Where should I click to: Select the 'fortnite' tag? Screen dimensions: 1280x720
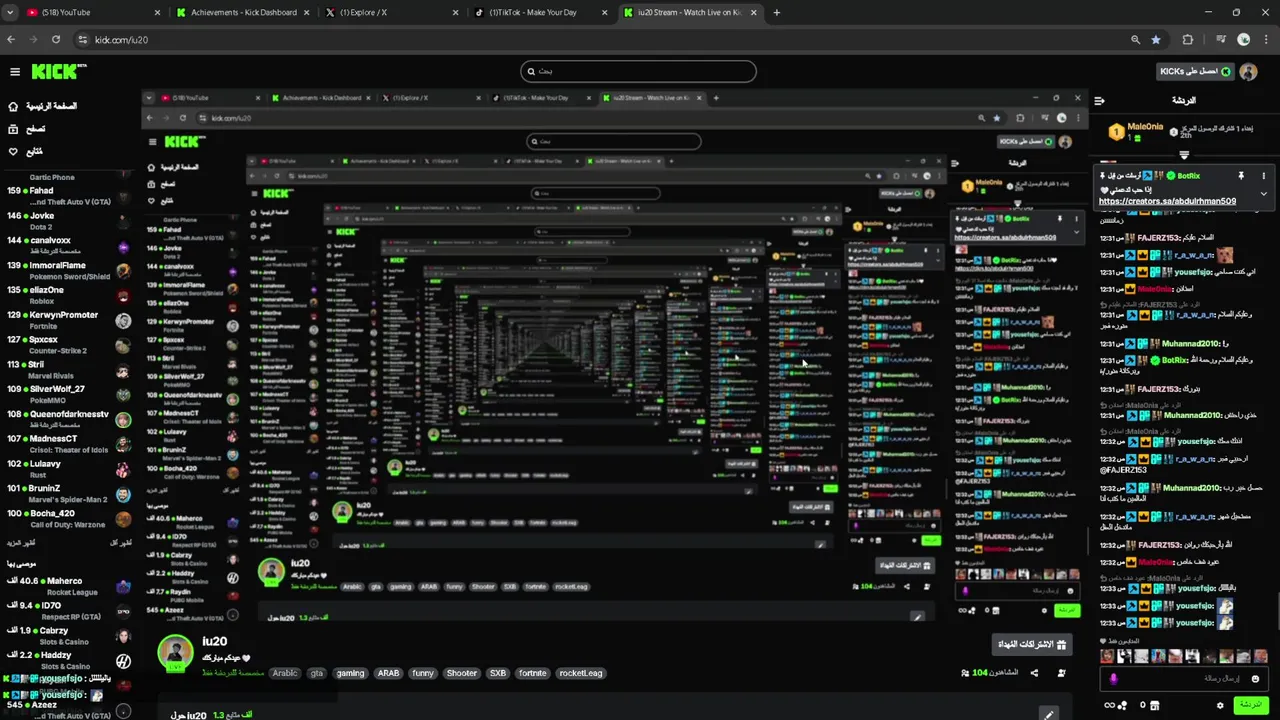533,673
